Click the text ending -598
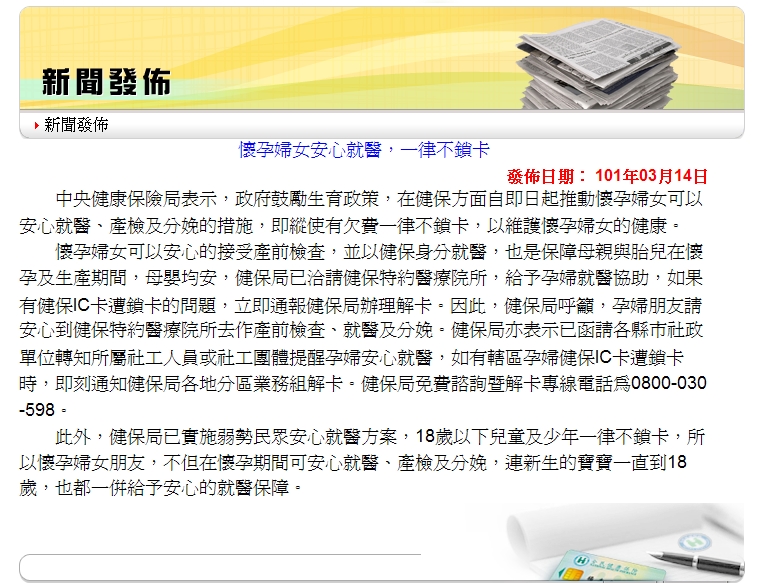Screen dimensions: 759x583 [37, 410]
